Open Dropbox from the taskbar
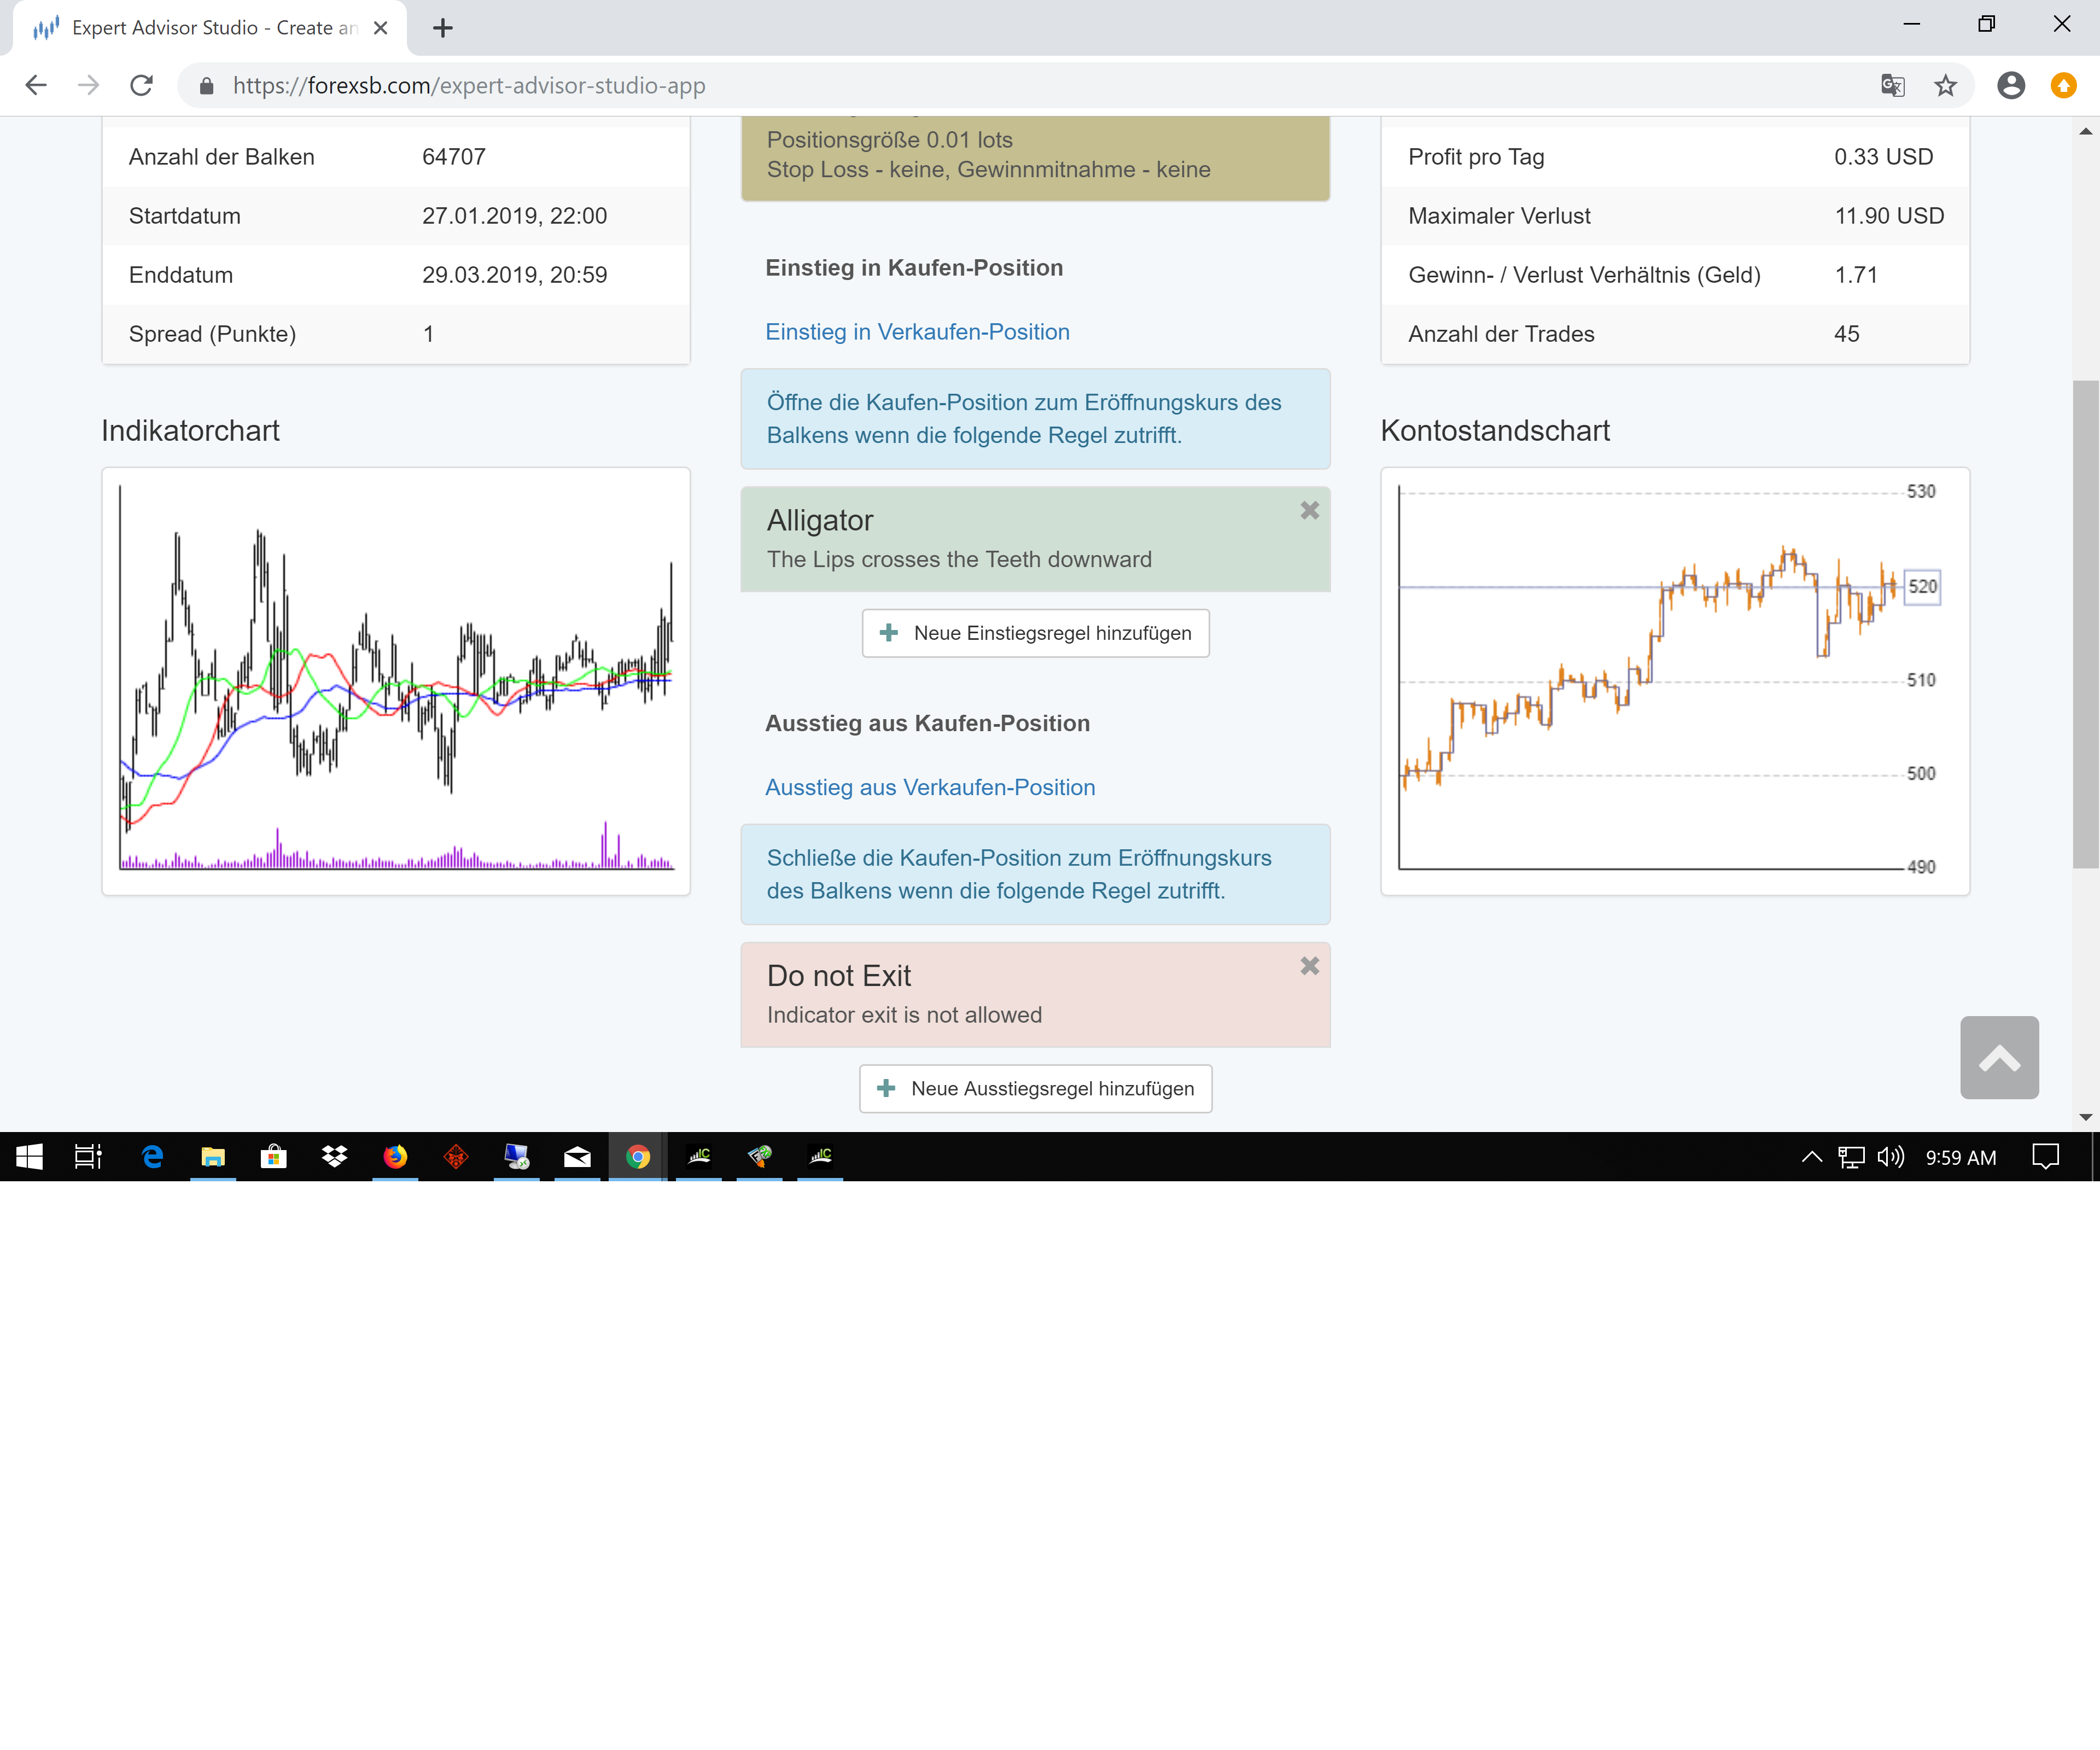Viewport: 2100px width, 1750px height. click(334, 1157)
